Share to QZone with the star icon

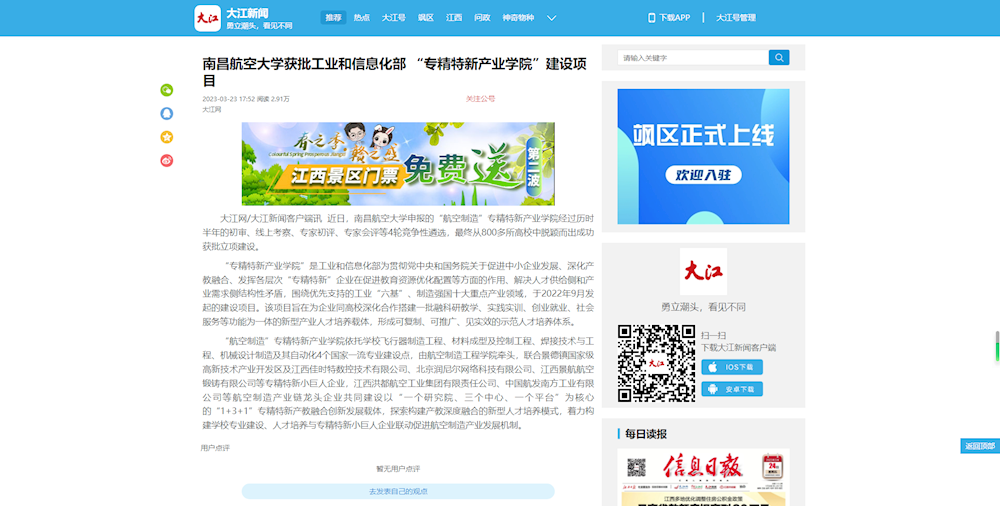(x=167, y=137)
